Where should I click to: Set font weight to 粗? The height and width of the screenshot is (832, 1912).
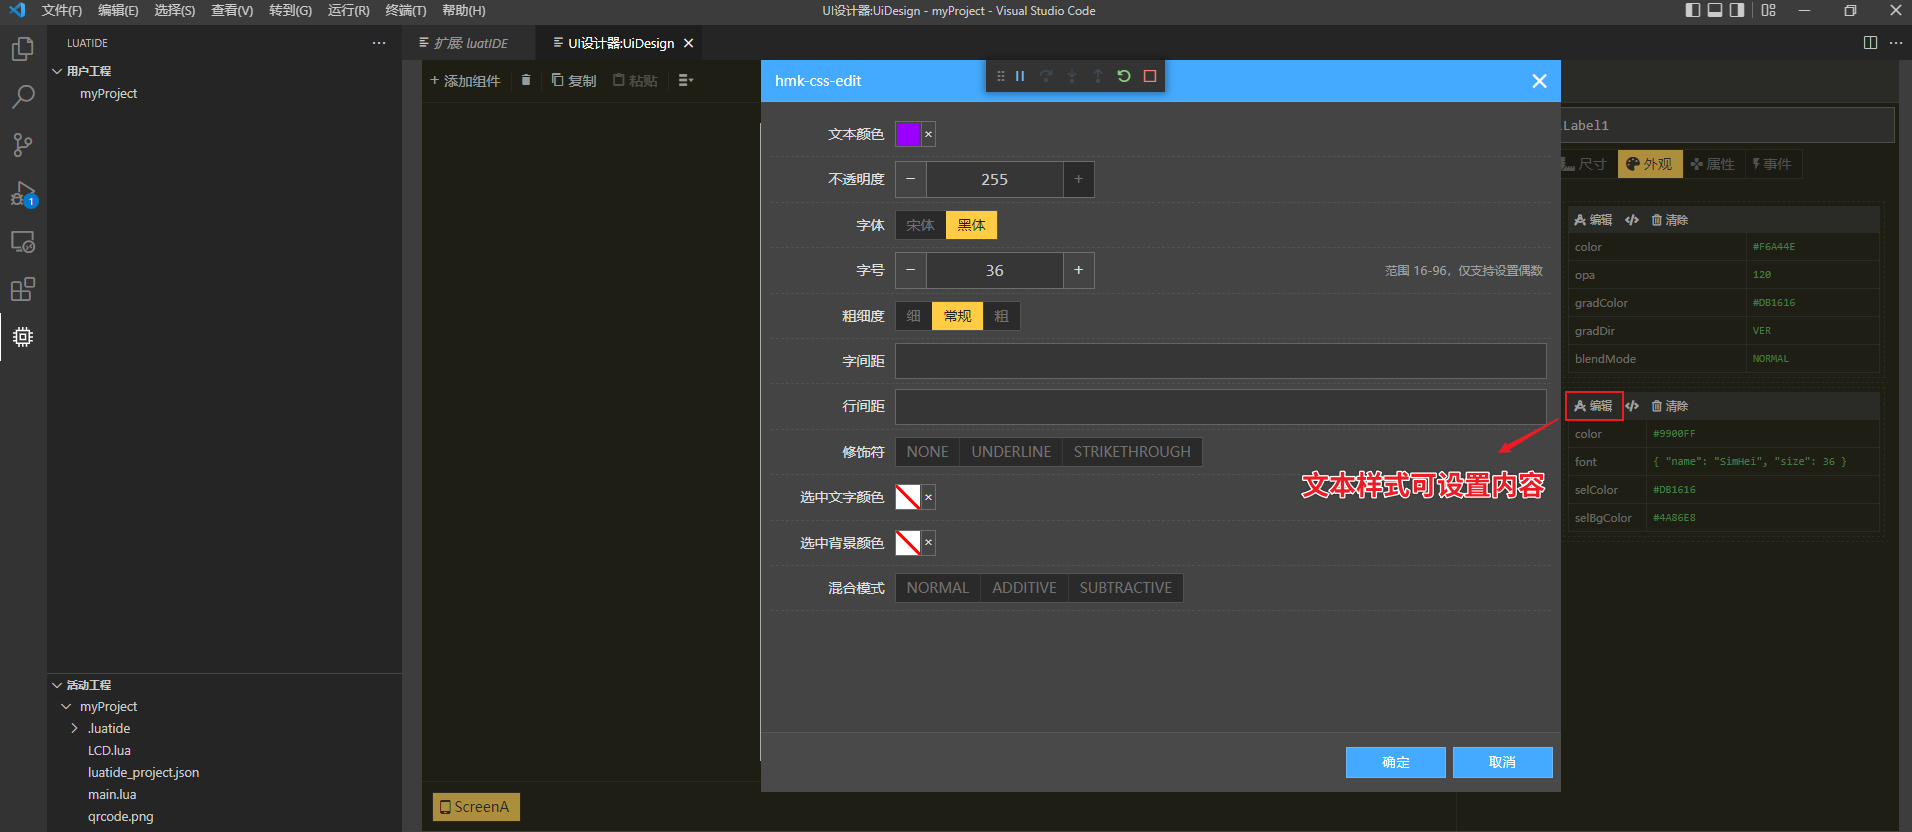(1001, 316)
